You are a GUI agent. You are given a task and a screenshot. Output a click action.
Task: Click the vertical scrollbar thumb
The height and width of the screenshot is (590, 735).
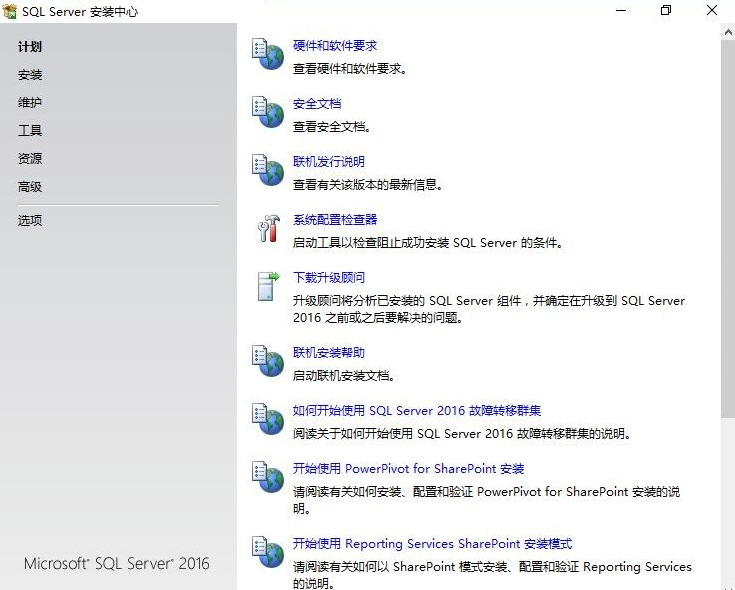(x=728, y=229)
